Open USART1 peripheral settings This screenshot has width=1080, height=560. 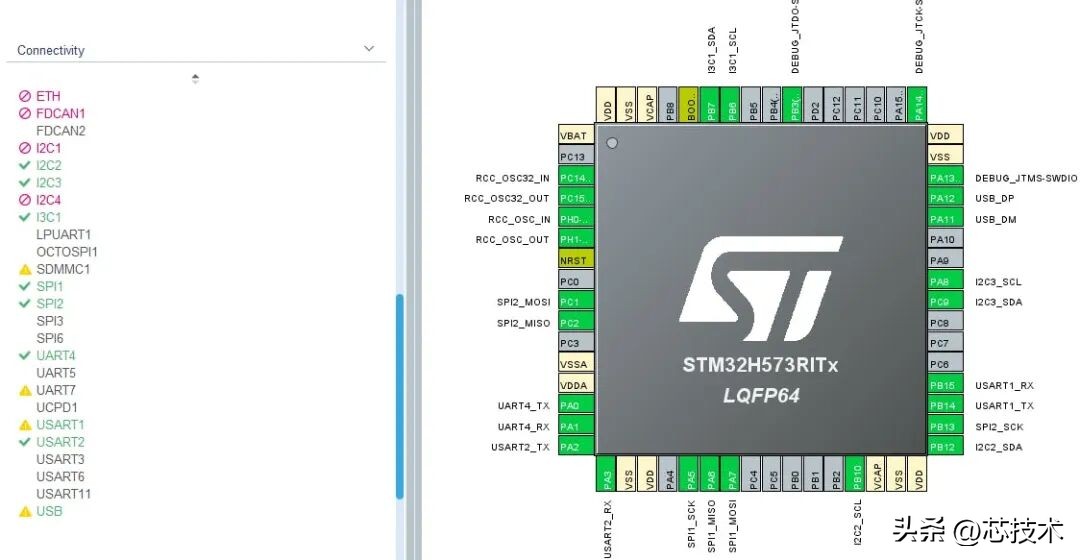pyautogui.click(x=60, y=424)
